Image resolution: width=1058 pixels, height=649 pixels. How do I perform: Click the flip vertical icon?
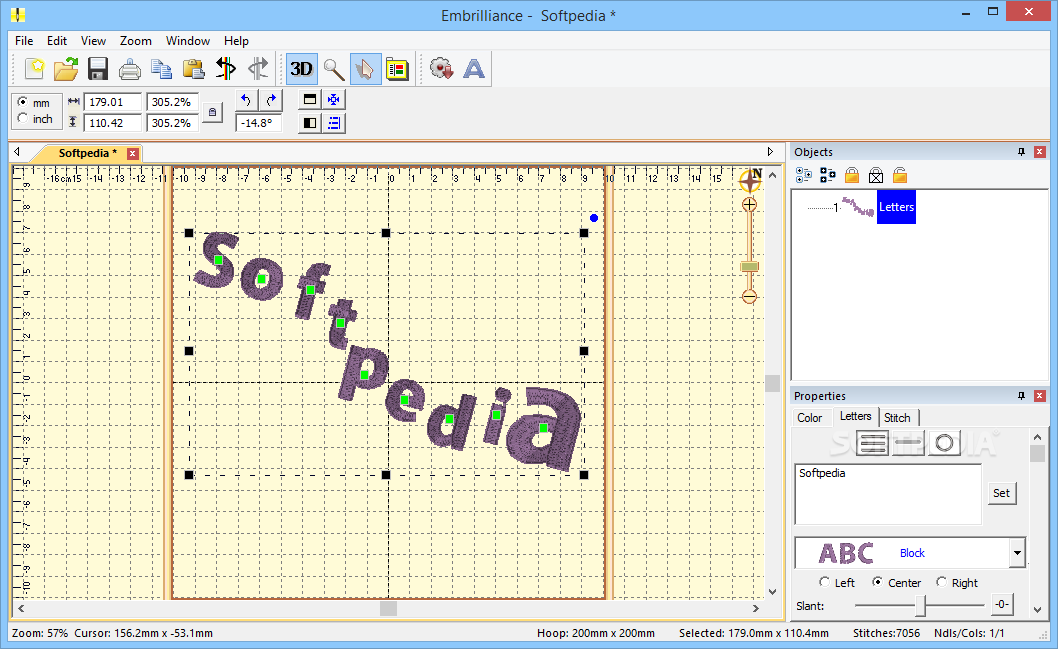pos(310,100)
